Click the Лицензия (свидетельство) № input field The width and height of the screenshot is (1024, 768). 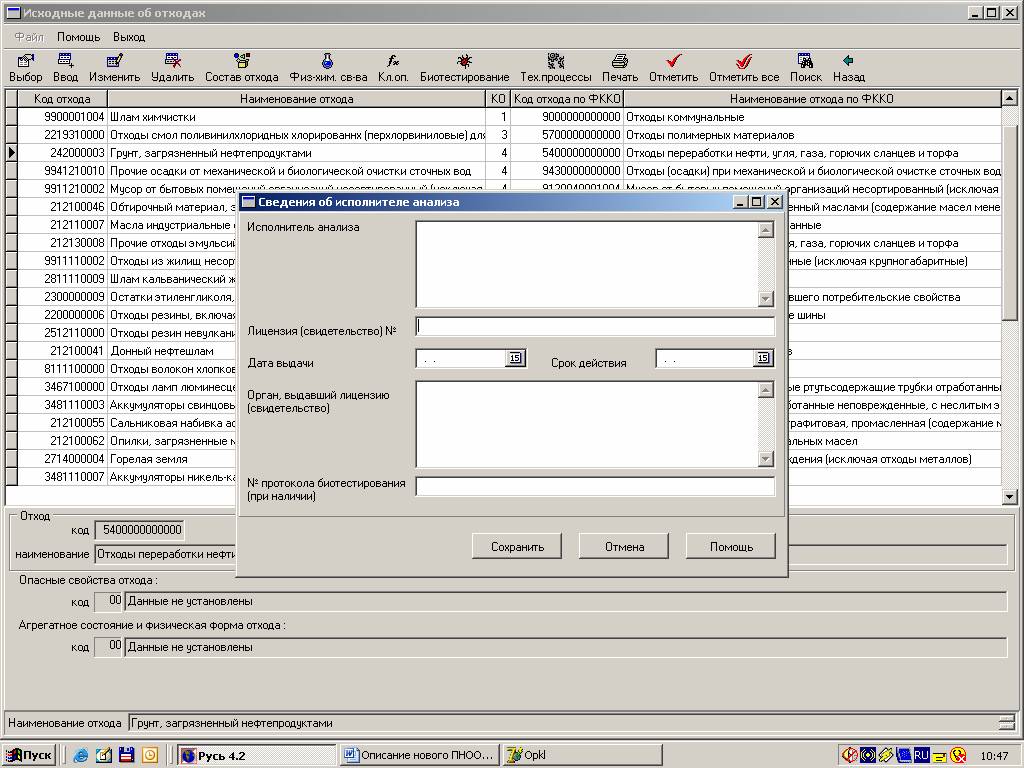click(x=595, y=326)
